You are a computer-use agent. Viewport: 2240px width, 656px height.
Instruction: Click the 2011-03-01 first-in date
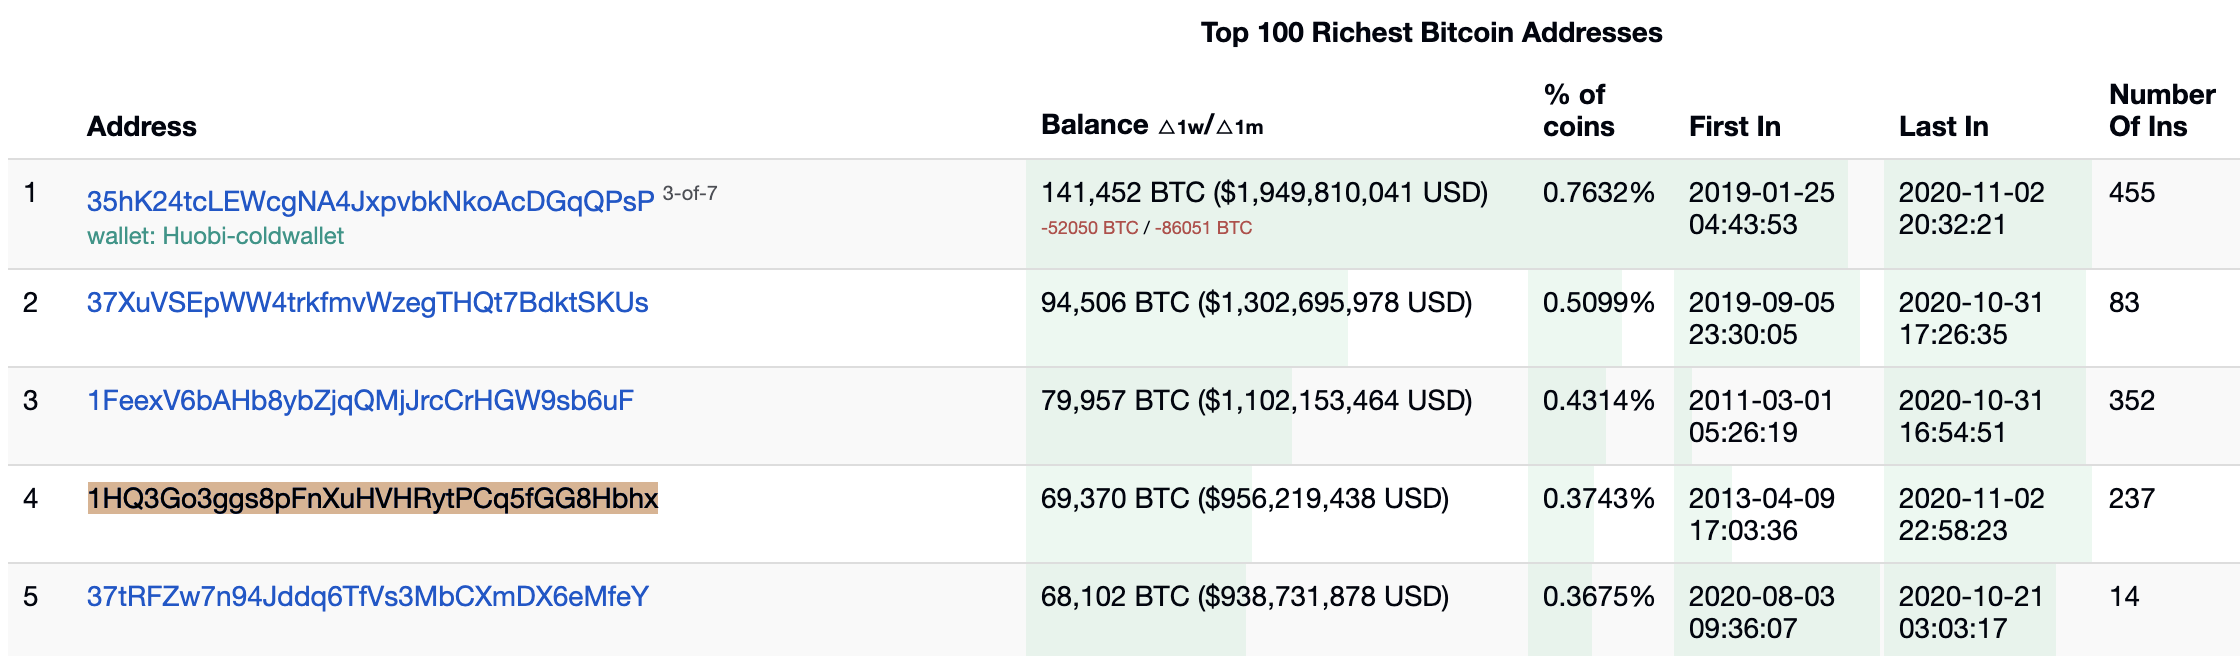[x=1761, y=400]
